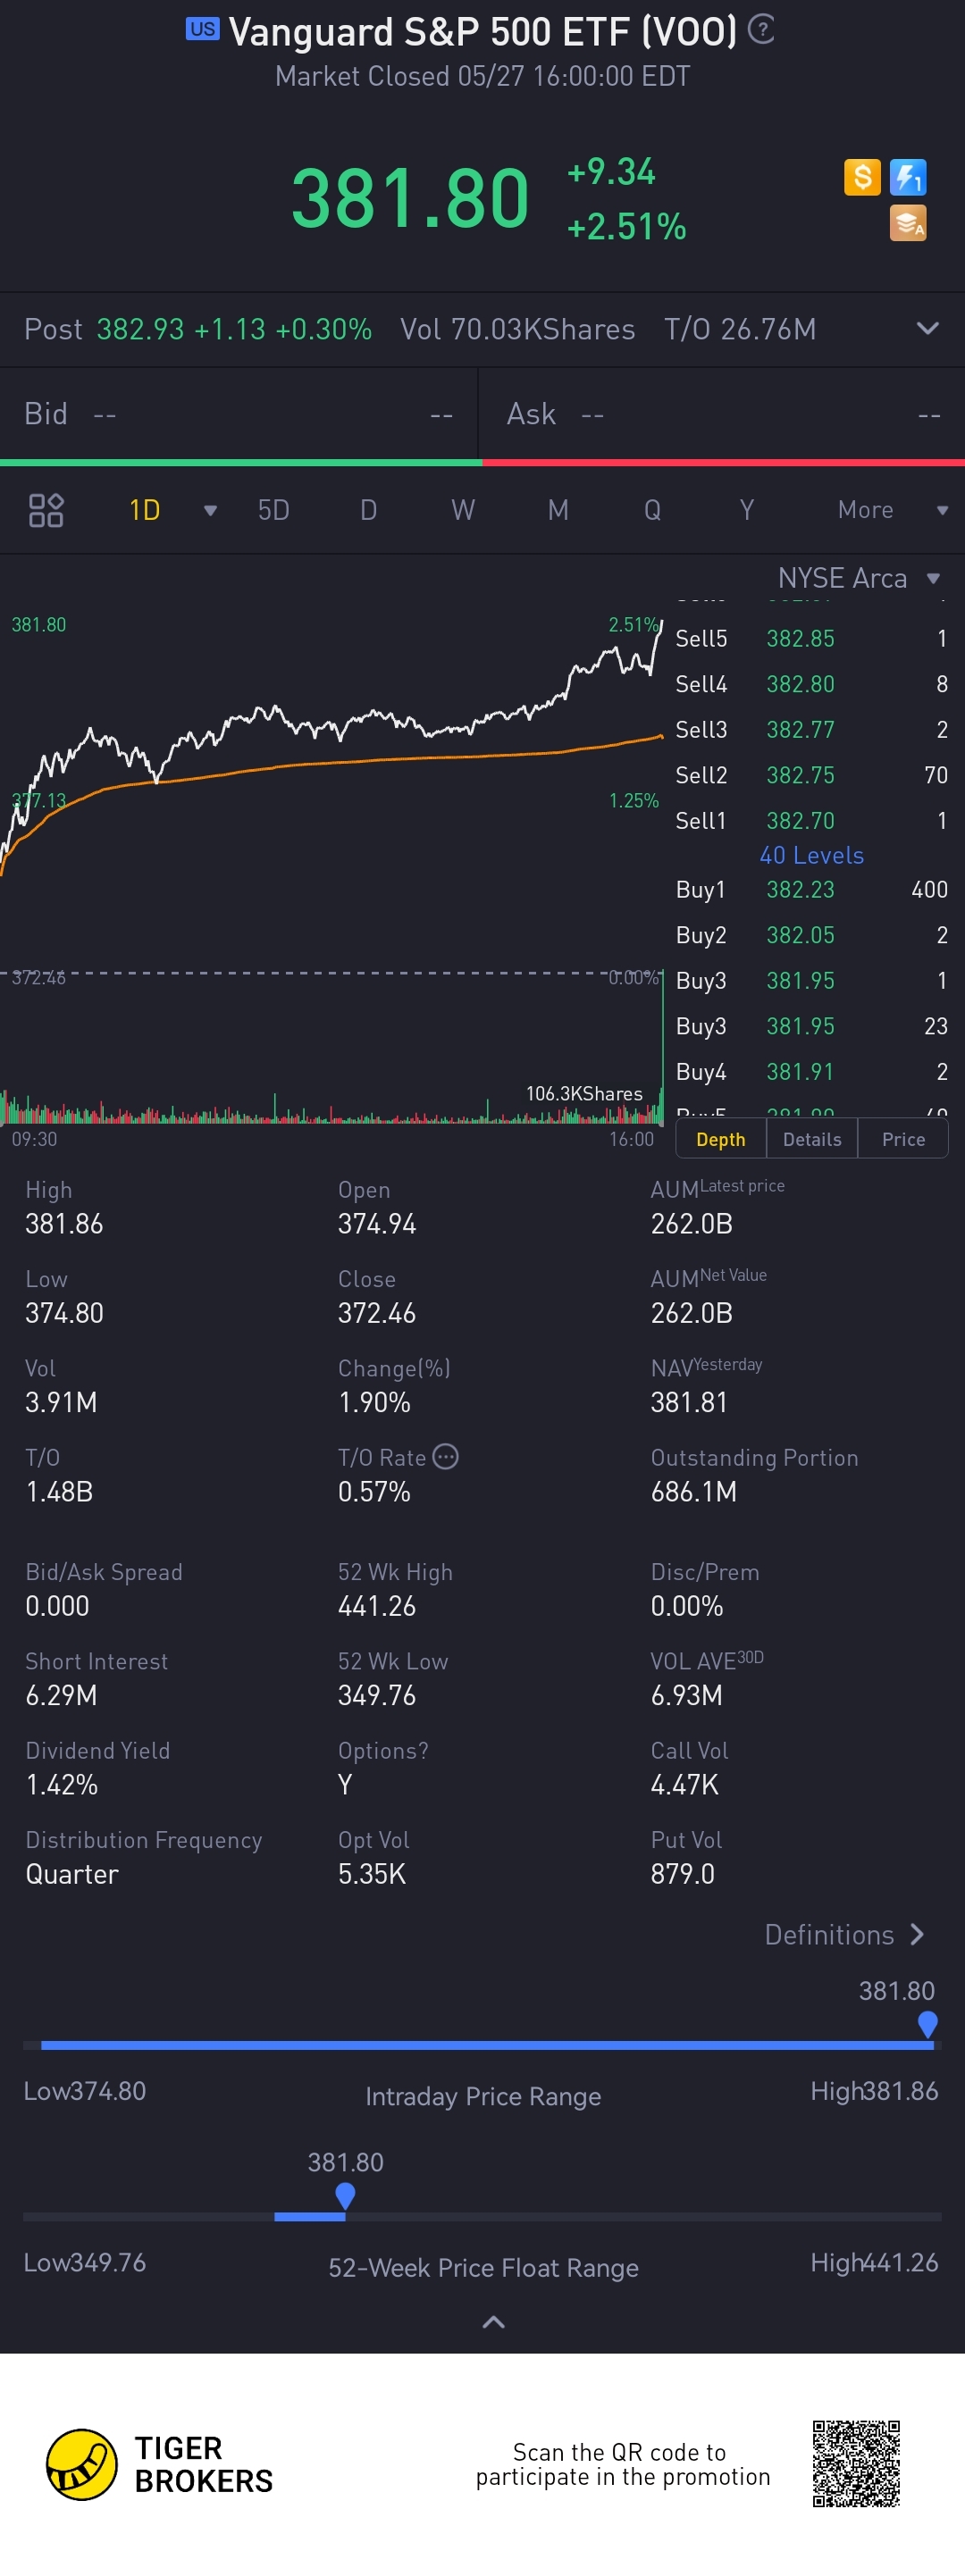Viewport: 965px width, 2576px height.
Task: Tap the AUM Latest price 262.0B value
Action: tap(692, 1223)
